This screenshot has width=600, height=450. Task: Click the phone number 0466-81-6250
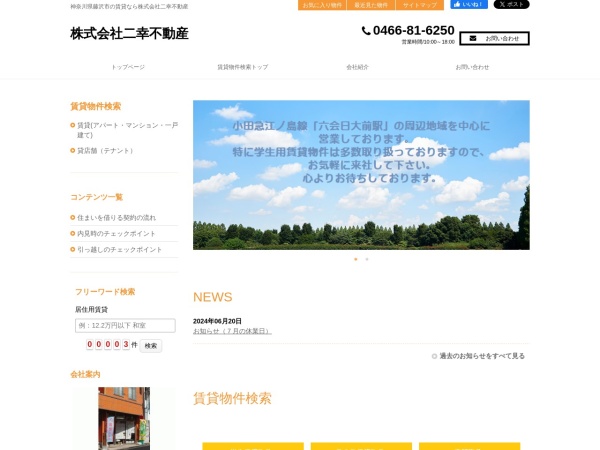[413, 30]
